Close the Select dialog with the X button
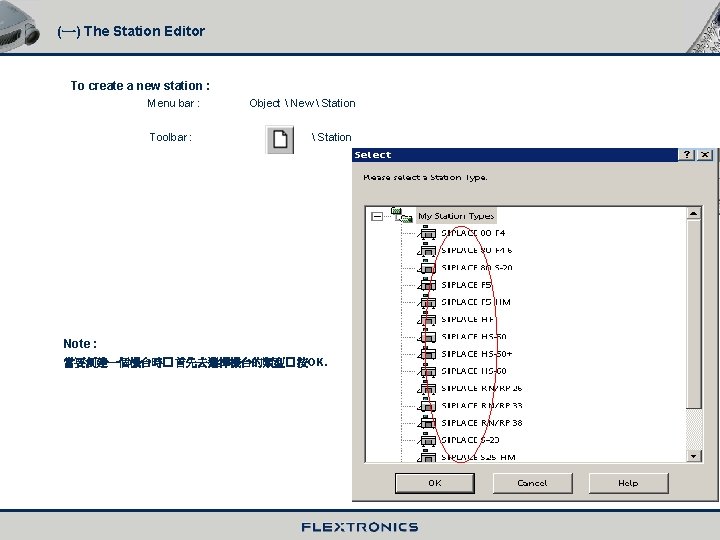 point(705,155)
